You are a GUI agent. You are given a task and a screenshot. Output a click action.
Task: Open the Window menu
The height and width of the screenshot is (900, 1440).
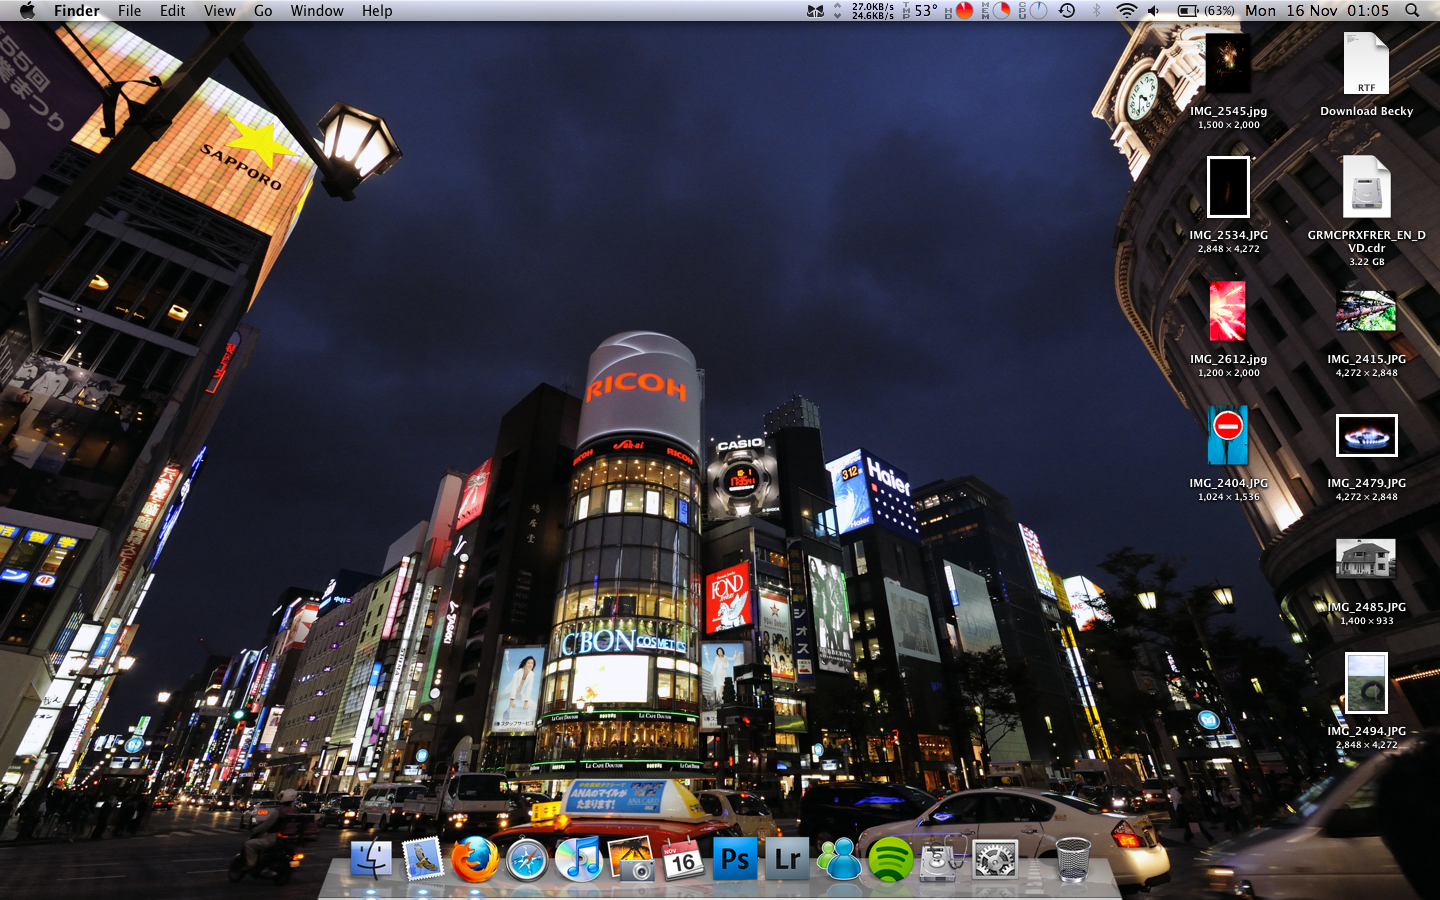click(x=317, y=10)
